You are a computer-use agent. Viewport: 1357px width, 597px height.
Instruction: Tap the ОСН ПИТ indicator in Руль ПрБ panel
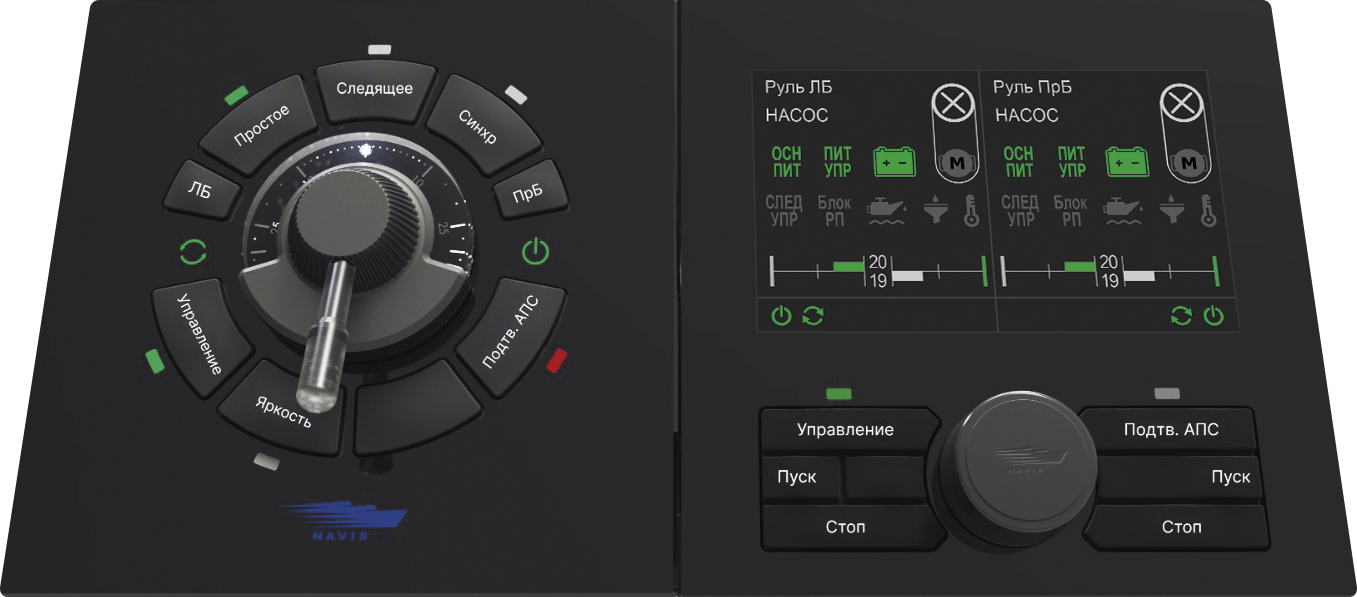[x=1018, y=161]
